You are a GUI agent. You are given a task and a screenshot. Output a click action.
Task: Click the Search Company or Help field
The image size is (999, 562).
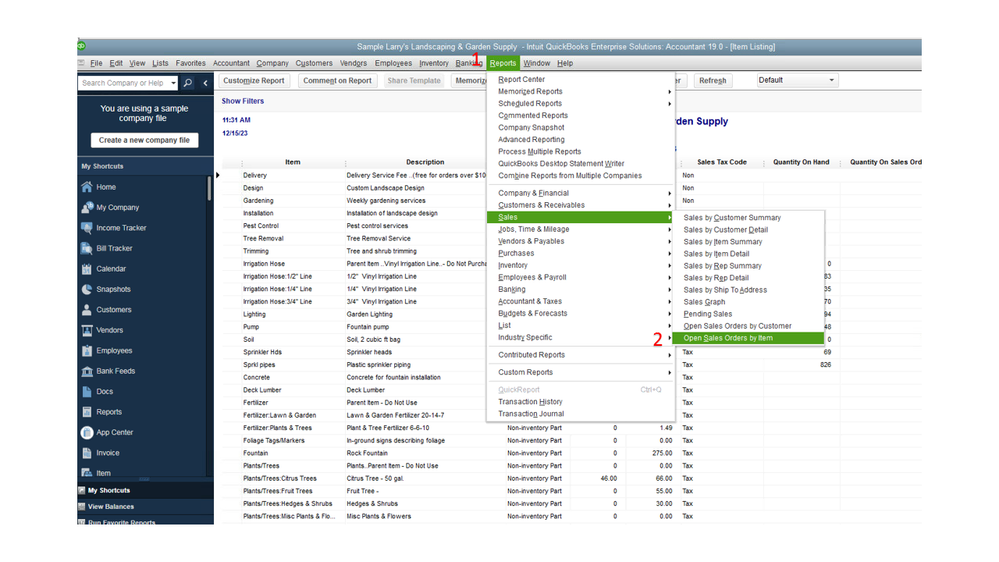(x=123, y=83)
